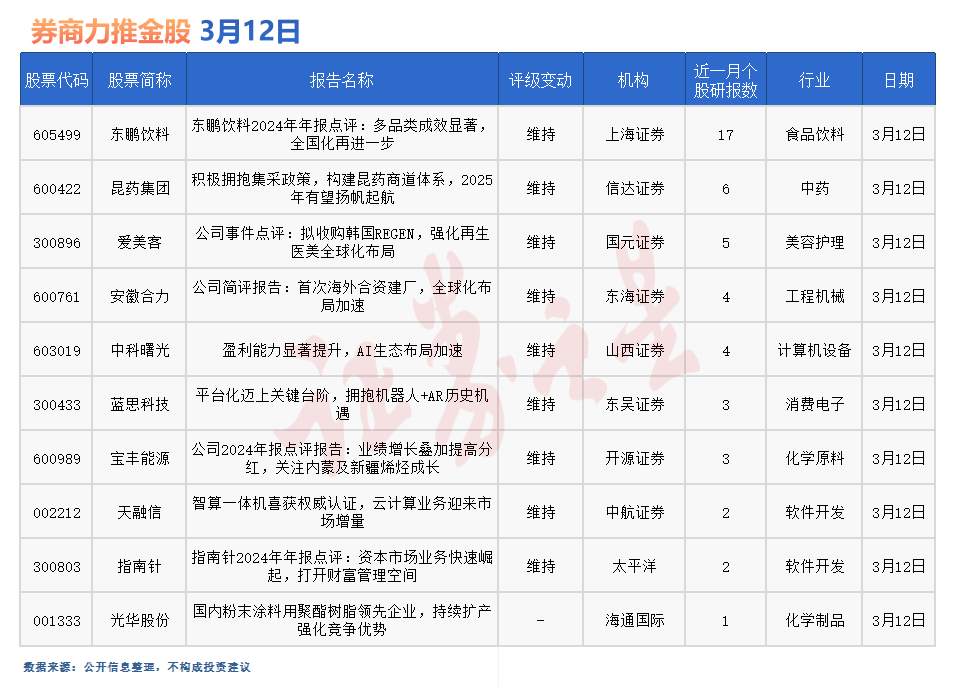The height and width of the screenshot is (691, 967).
Task: Click the 券商力推金股 page title
Action: pos(110,31)
